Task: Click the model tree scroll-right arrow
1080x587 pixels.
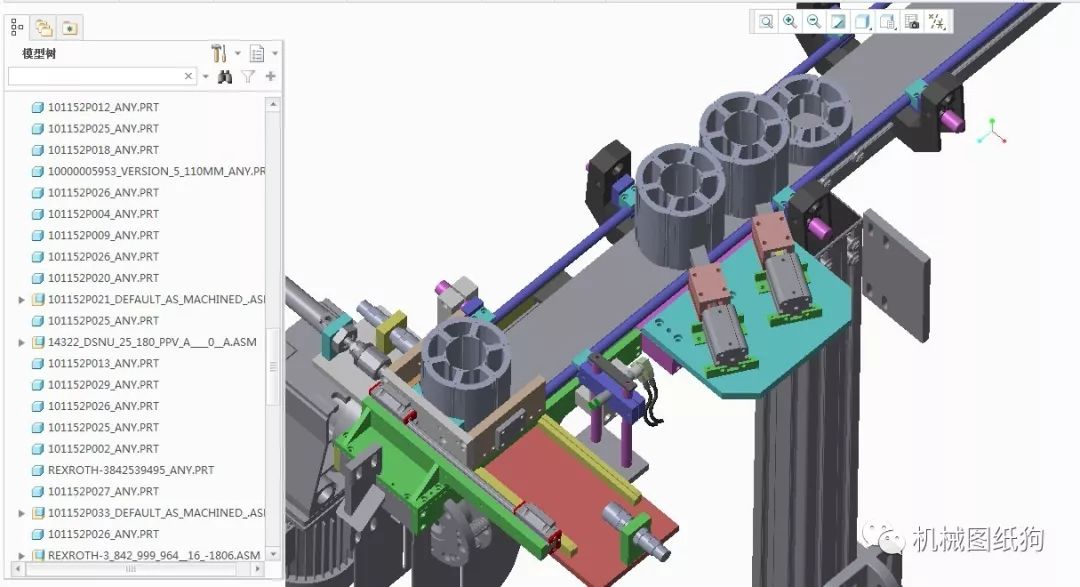Action: [x=257, y=569]
